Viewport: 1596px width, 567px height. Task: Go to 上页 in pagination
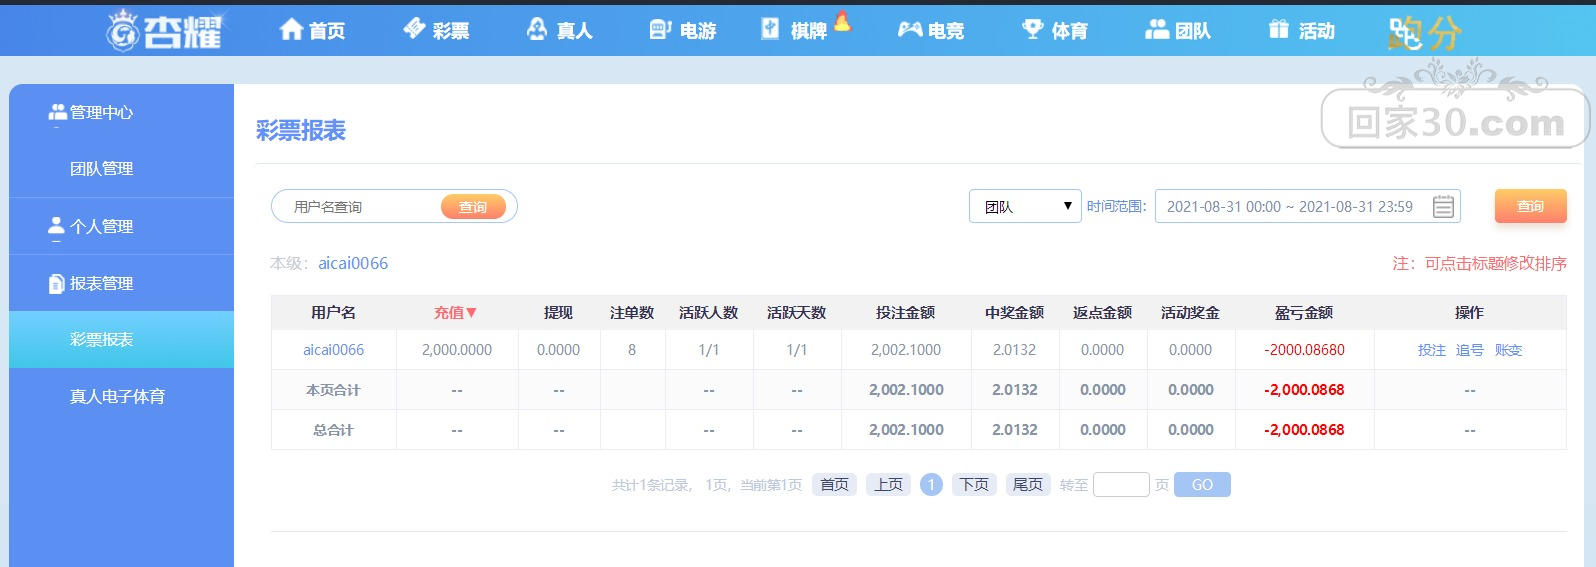pyautogui.click(x=888, y=485)
